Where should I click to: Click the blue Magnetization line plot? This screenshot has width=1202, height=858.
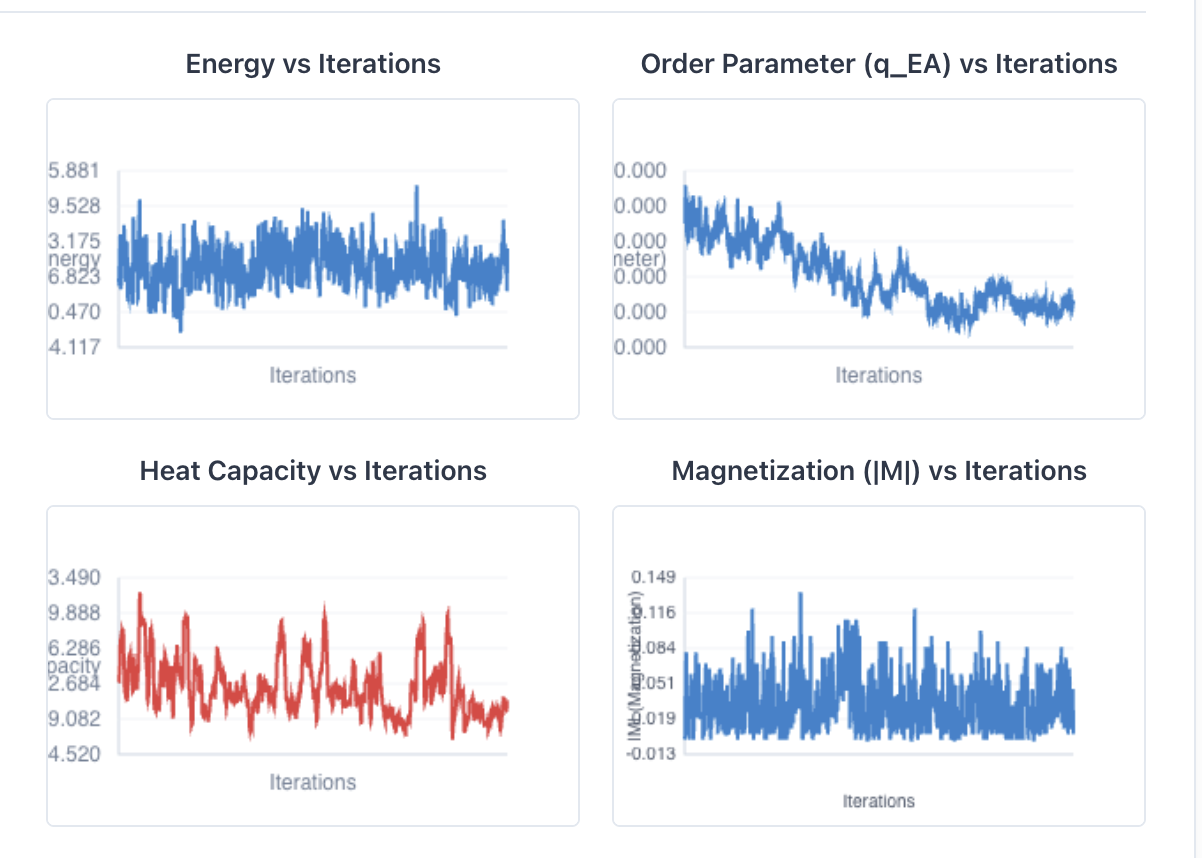tap(879, 667)
